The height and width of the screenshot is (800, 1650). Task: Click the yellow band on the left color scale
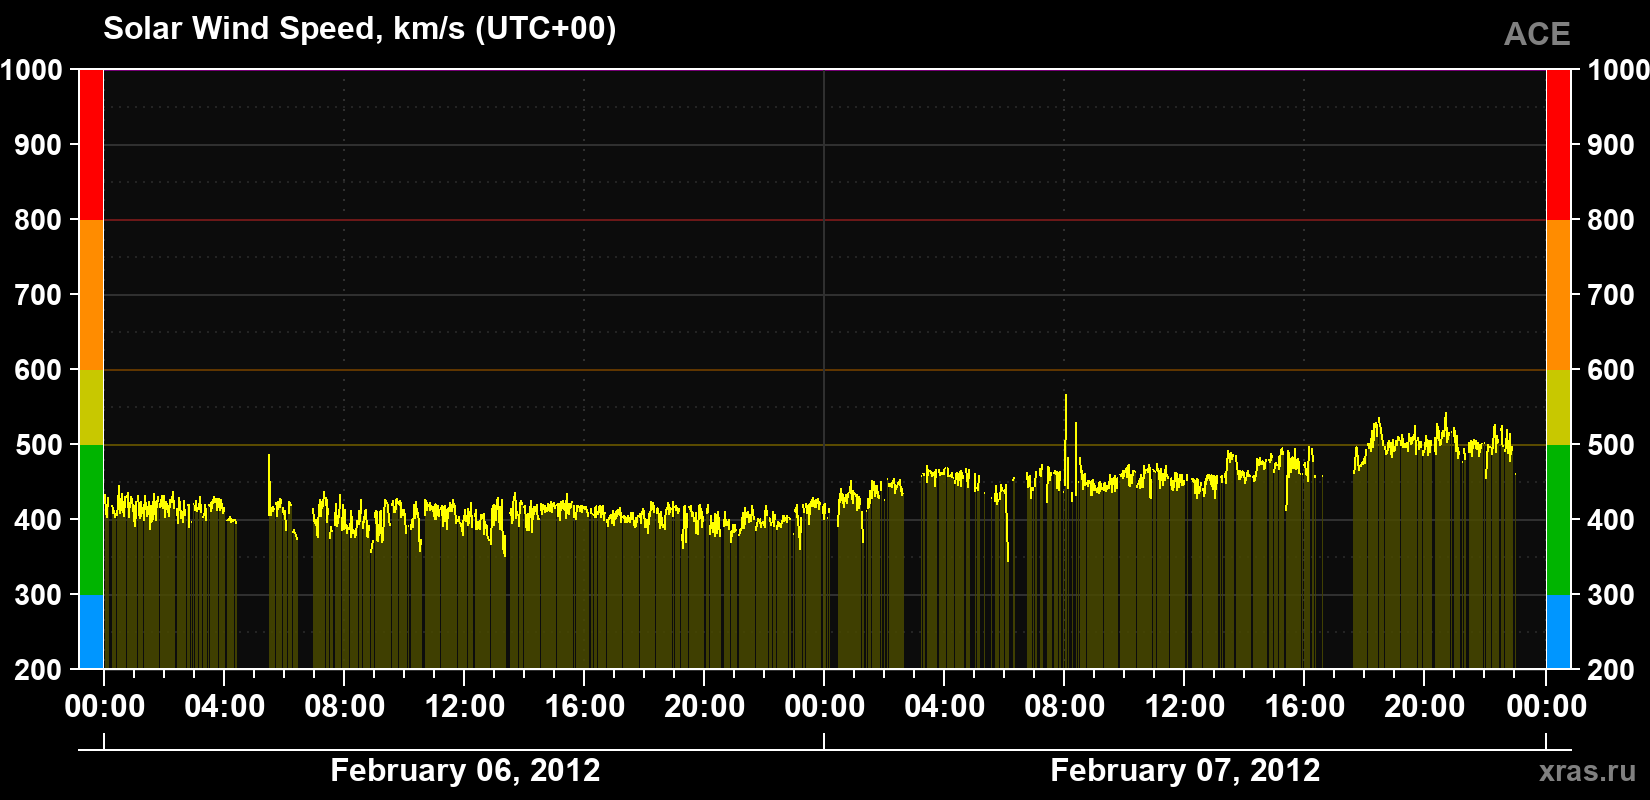coord(91,407)
